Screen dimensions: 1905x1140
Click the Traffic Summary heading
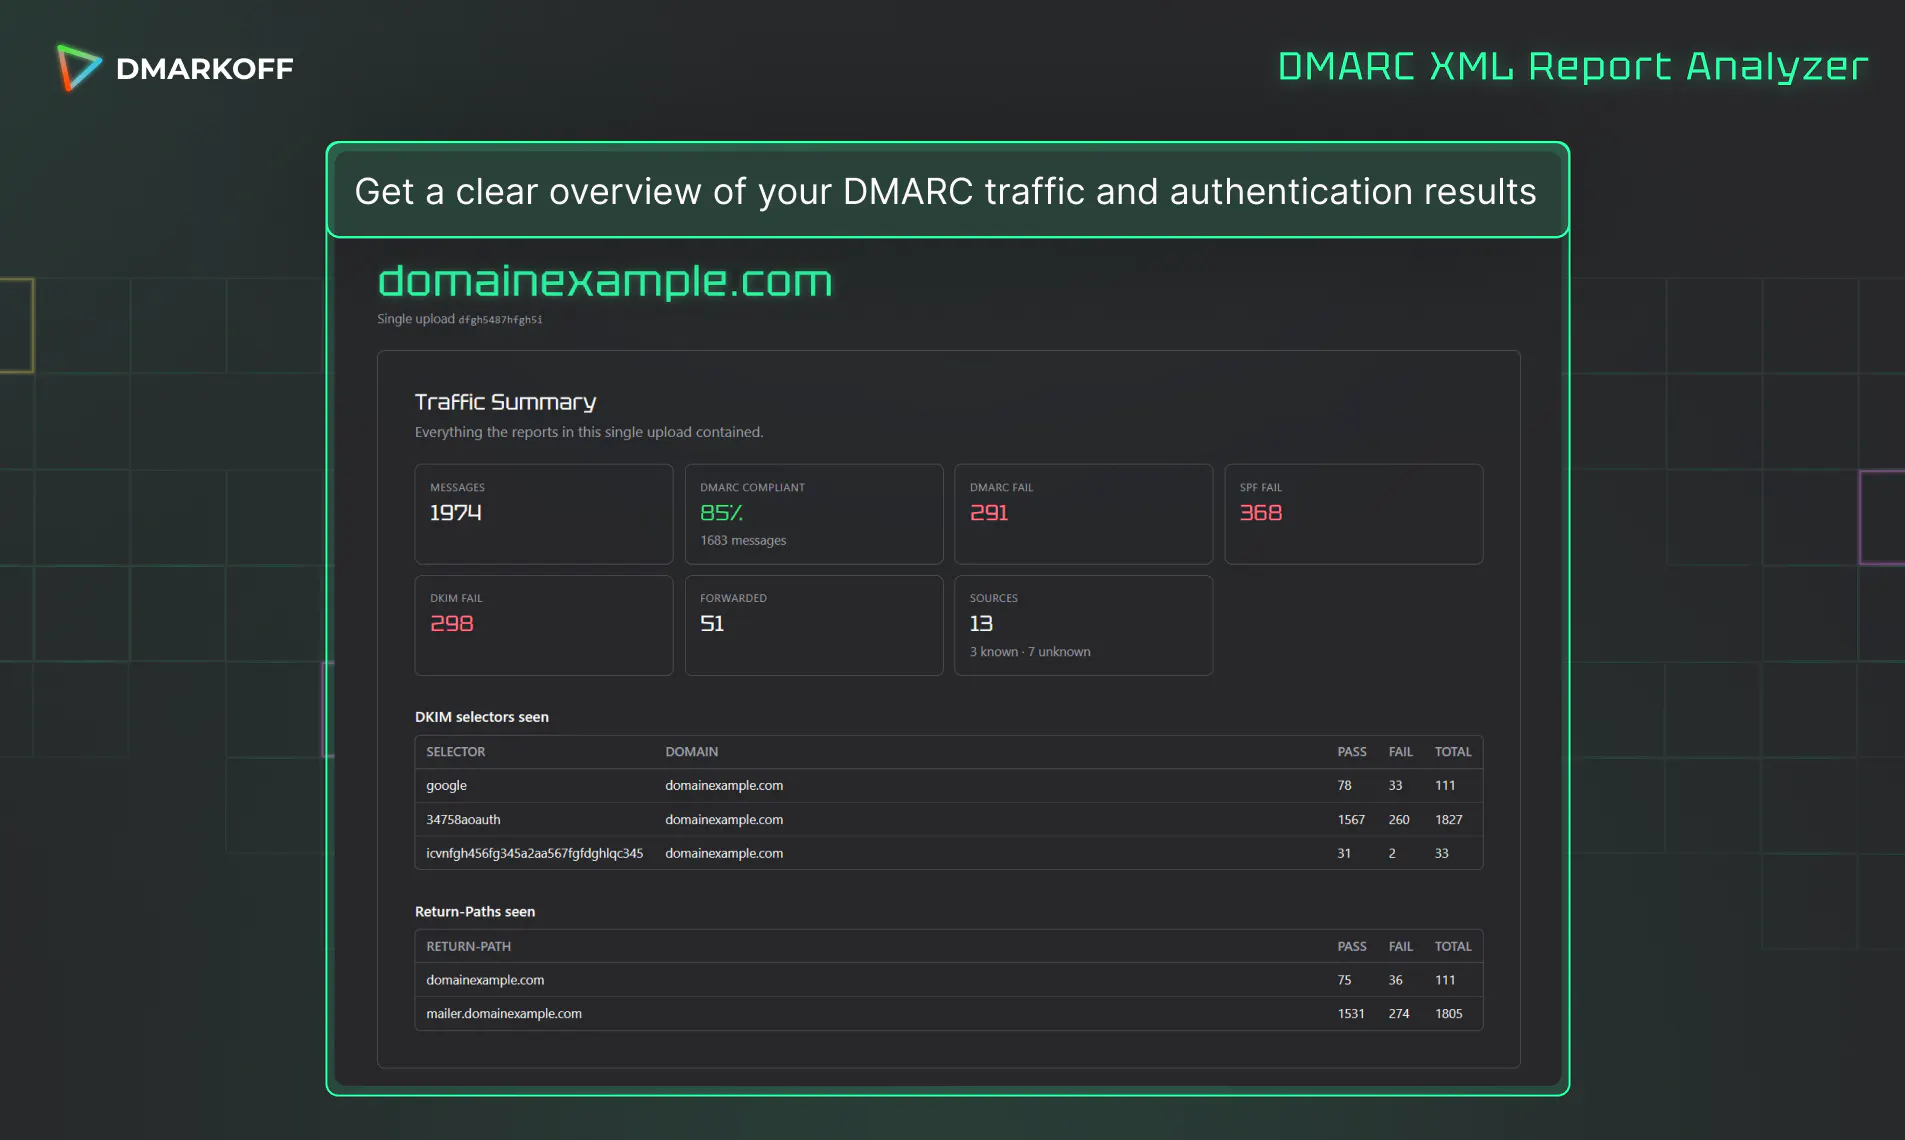click(505, 402)
